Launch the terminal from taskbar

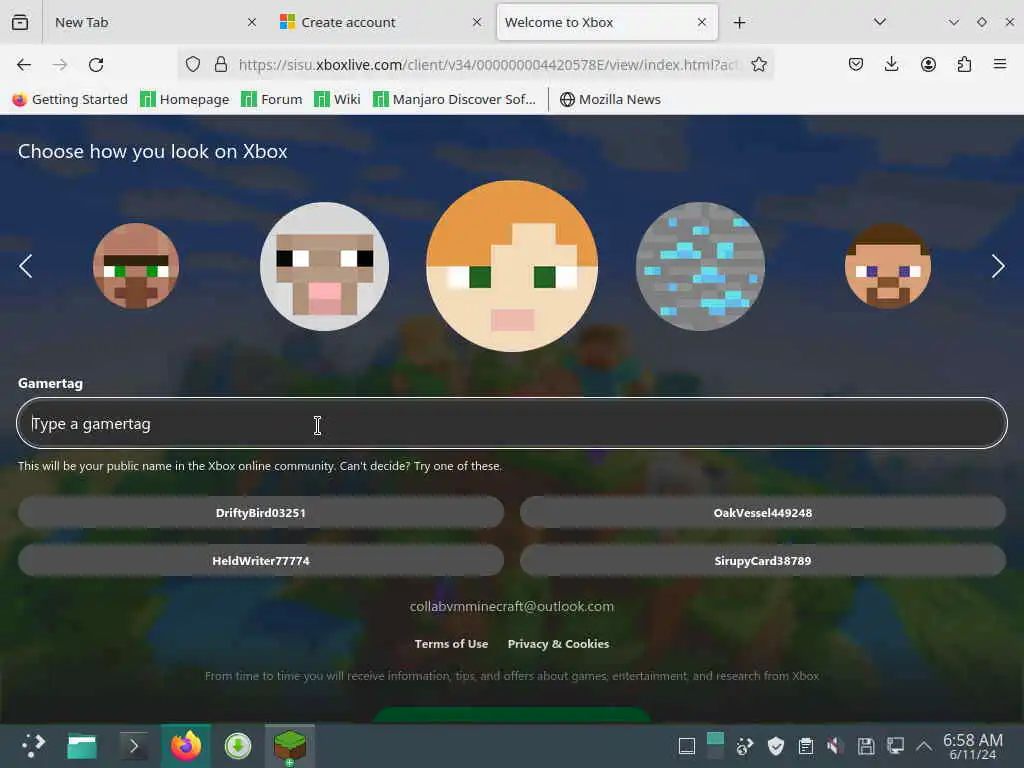[x=134, y=746]
